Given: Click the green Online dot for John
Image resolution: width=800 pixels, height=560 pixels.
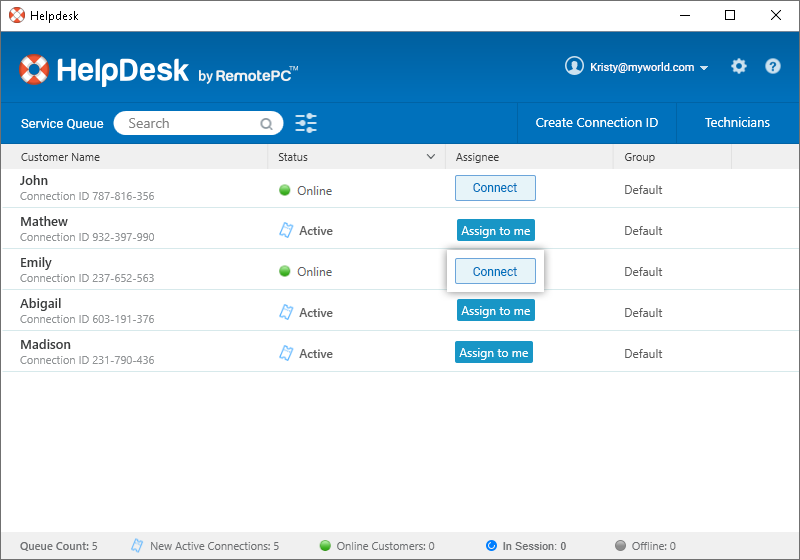Looking at the screenshot, I should pos(284,190).
